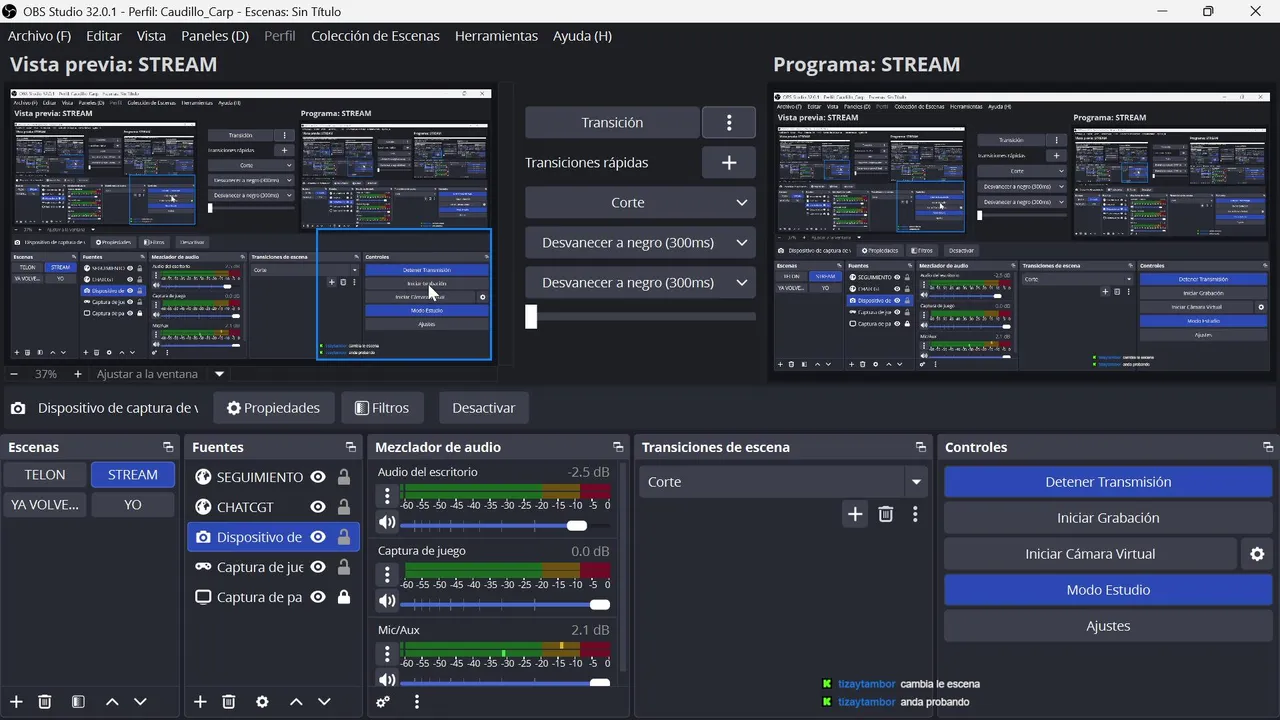Image resolution: width=1280 pixels, height=720 pixels.
Task: Delete scene transition with trash icon
Action: 885,514
